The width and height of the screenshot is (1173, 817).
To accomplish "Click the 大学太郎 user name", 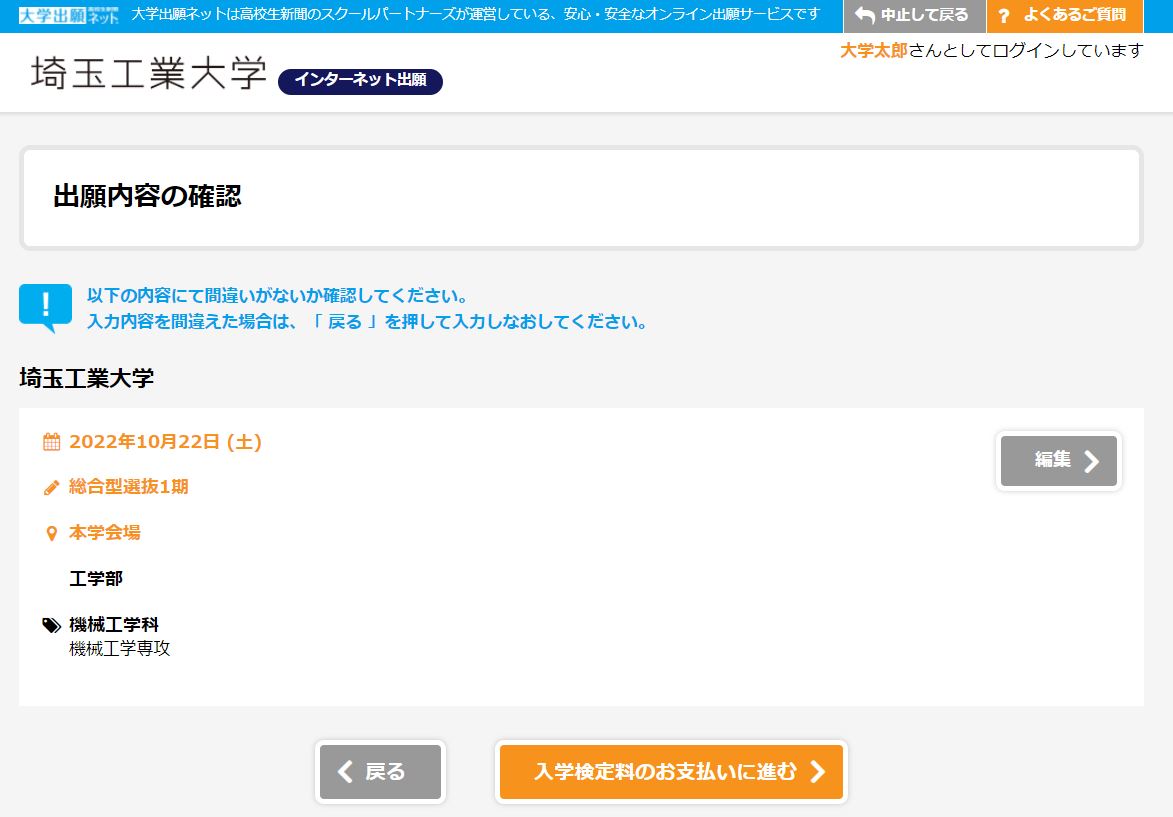I will pyautogui.click(x=874, y=50).
